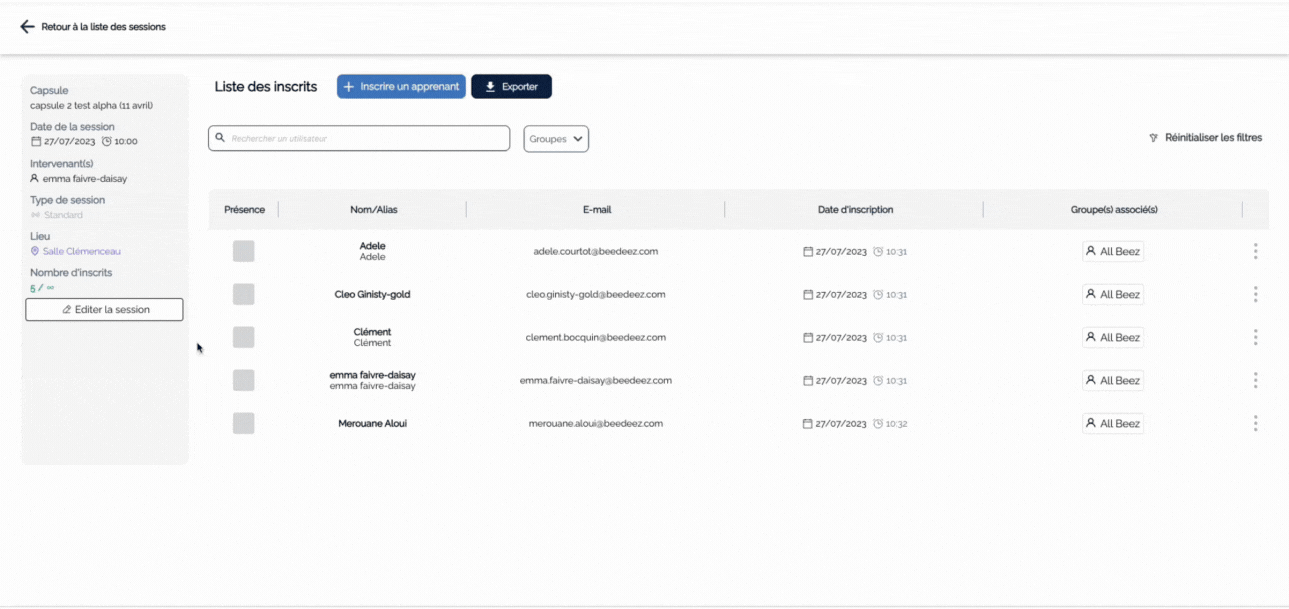Open the three-dot menu for Adele

tap(1255, 252)
